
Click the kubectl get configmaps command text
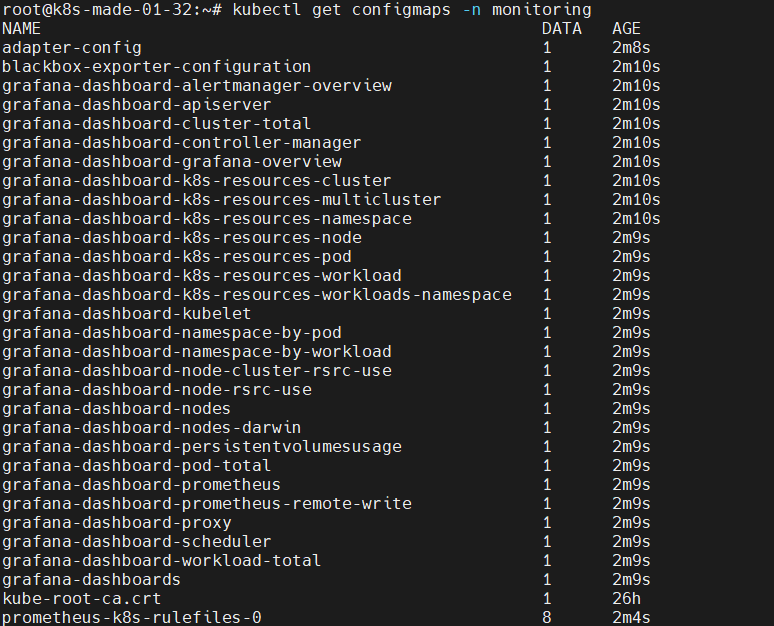[x=342, y=9]
